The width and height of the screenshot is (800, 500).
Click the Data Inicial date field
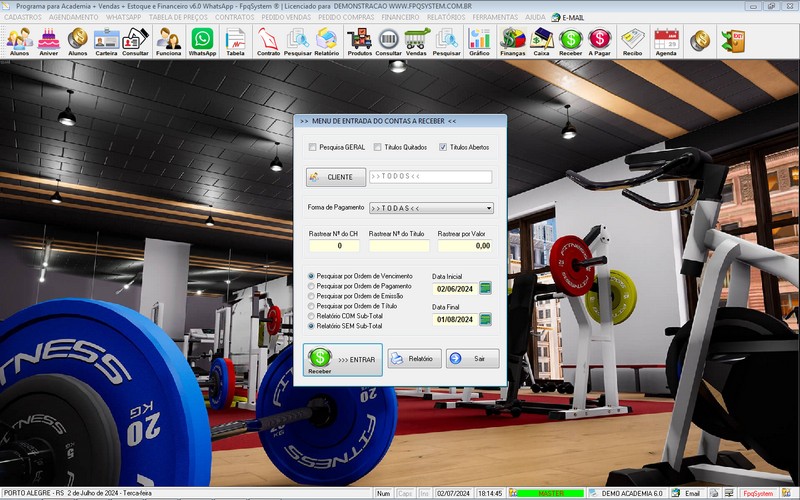point(455,289)
